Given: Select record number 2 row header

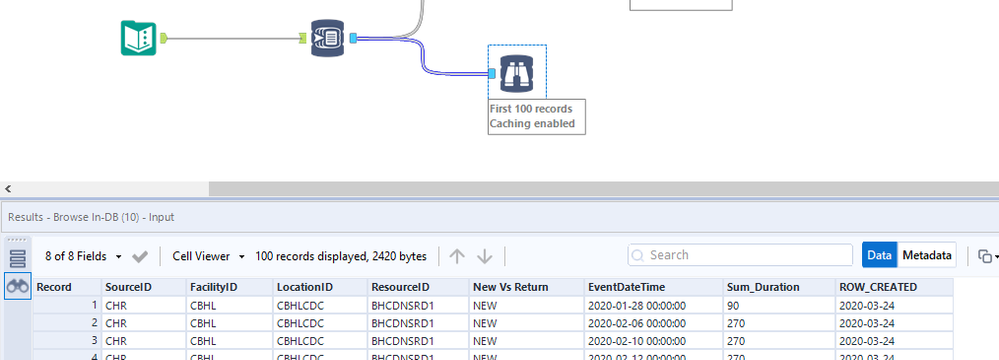Looking at the screenshot, I should (67, 324).
